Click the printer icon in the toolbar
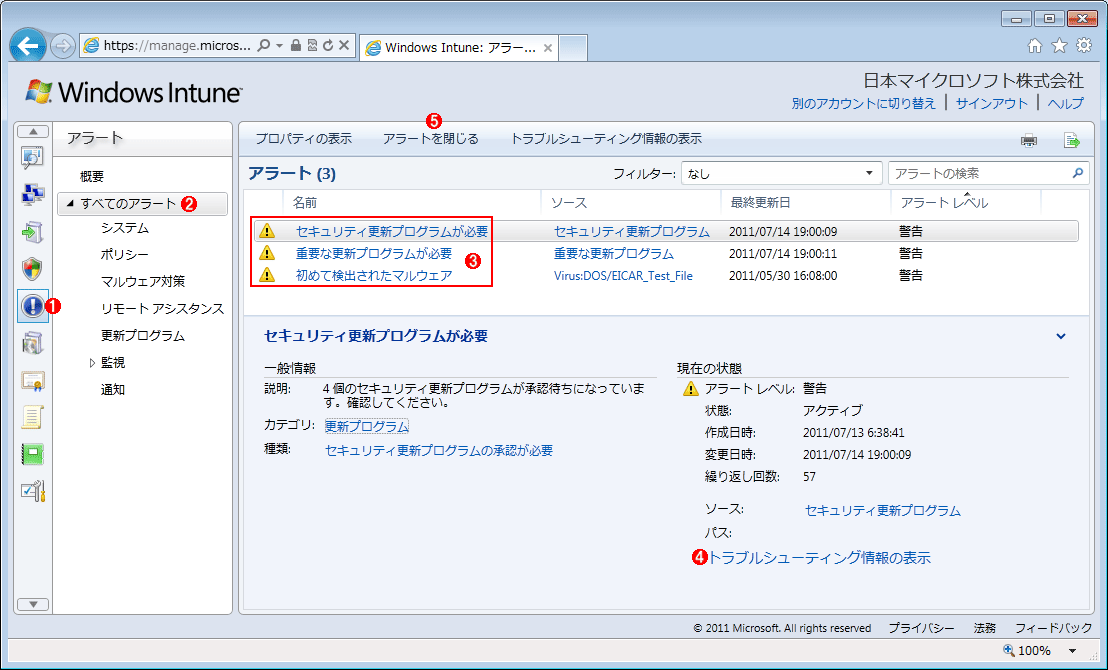 click(1029, 140)
